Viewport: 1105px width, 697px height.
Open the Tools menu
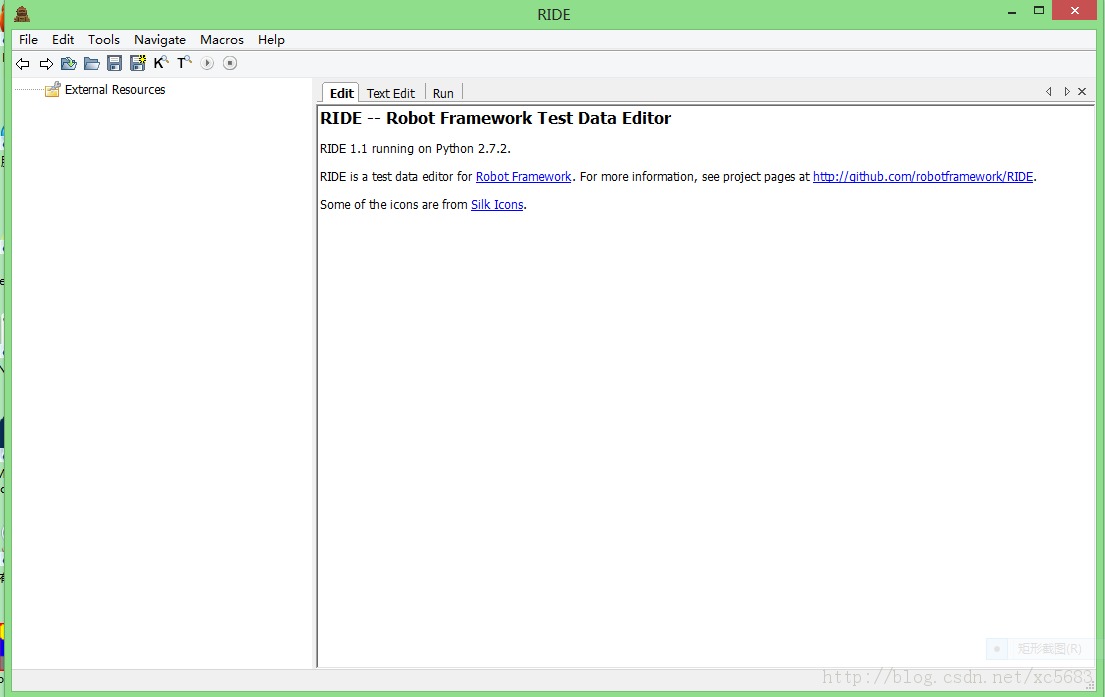click(103, 40)
